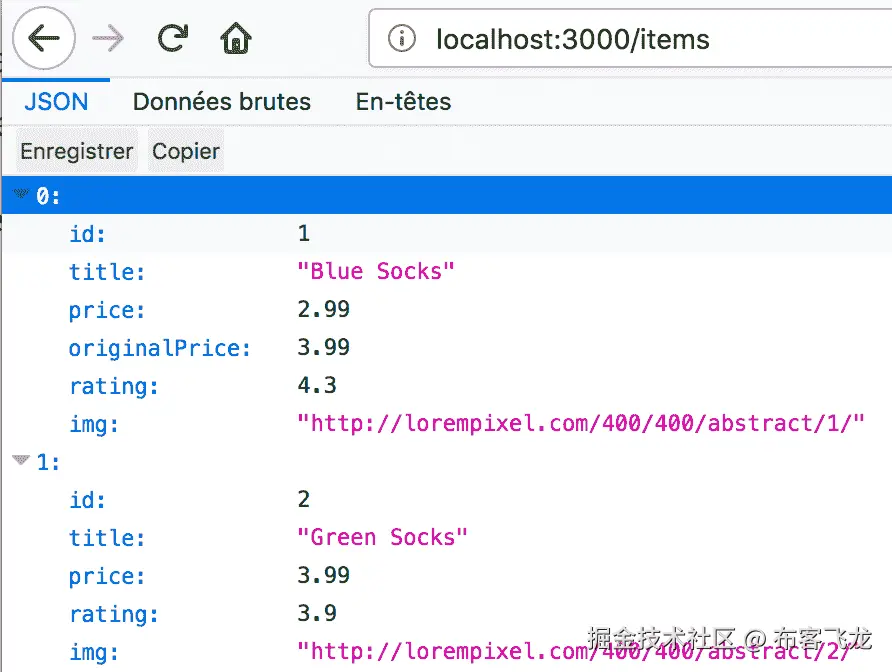Click the rating value 4.3

tap(317, 386)
